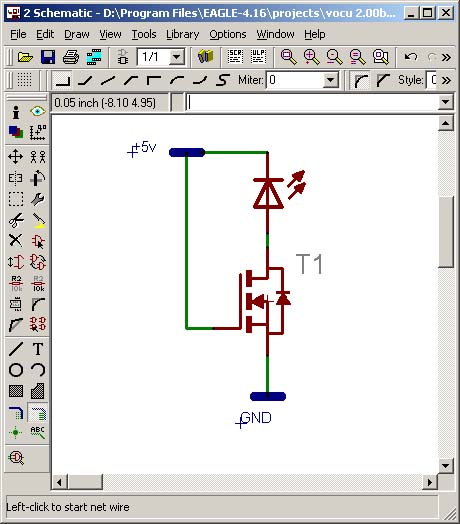Viewport: 460px width, 524px height.
Task: Choose the Text tool
Action: coord(38,349)
